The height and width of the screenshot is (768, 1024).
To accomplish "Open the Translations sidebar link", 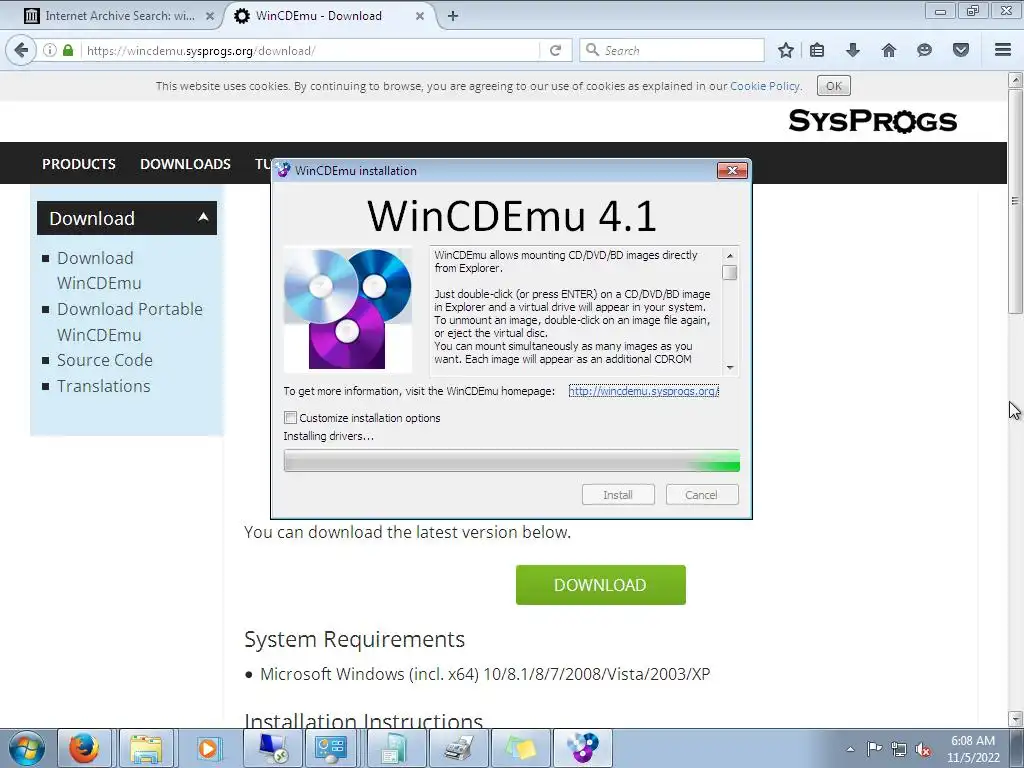I will click(103, 386).
